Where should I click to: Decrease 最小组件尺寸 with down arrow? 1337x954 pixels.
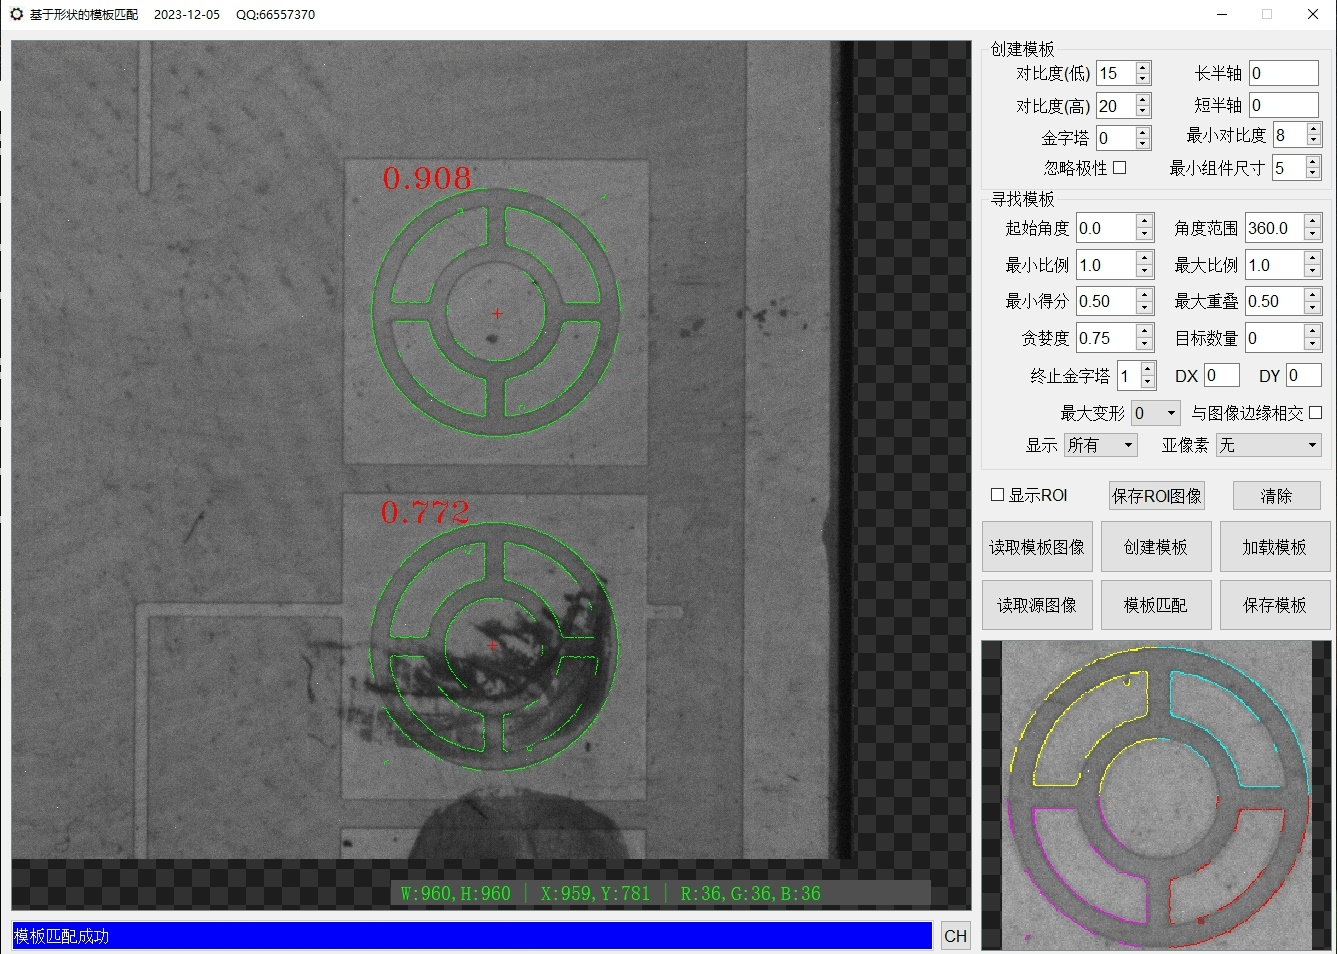(x=1314, y=174)
